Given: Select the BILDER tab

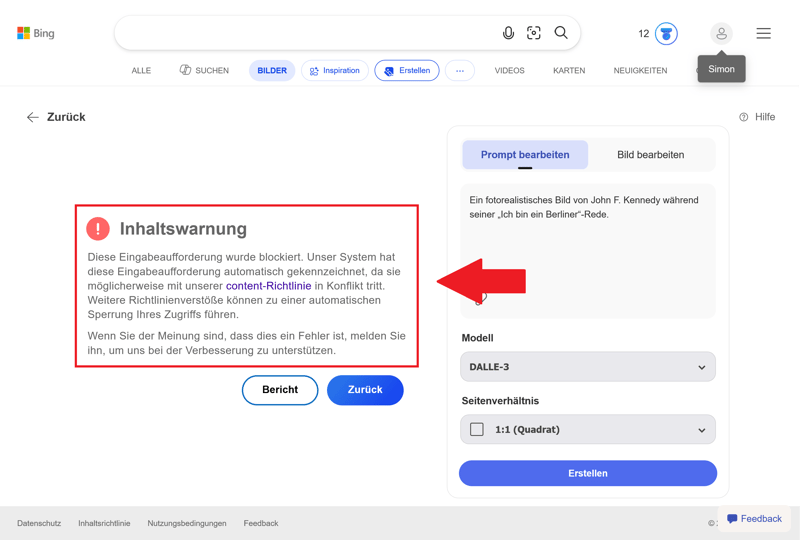Looking at the screenshot, I should click(x=272, y=70).
